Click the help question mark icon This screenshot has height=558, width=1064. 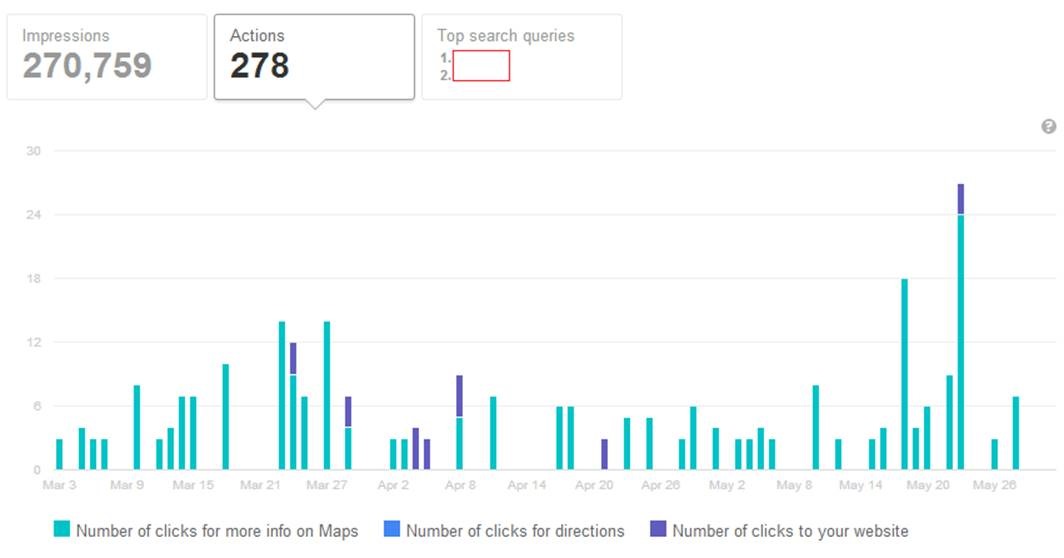tap(1048, 127)
